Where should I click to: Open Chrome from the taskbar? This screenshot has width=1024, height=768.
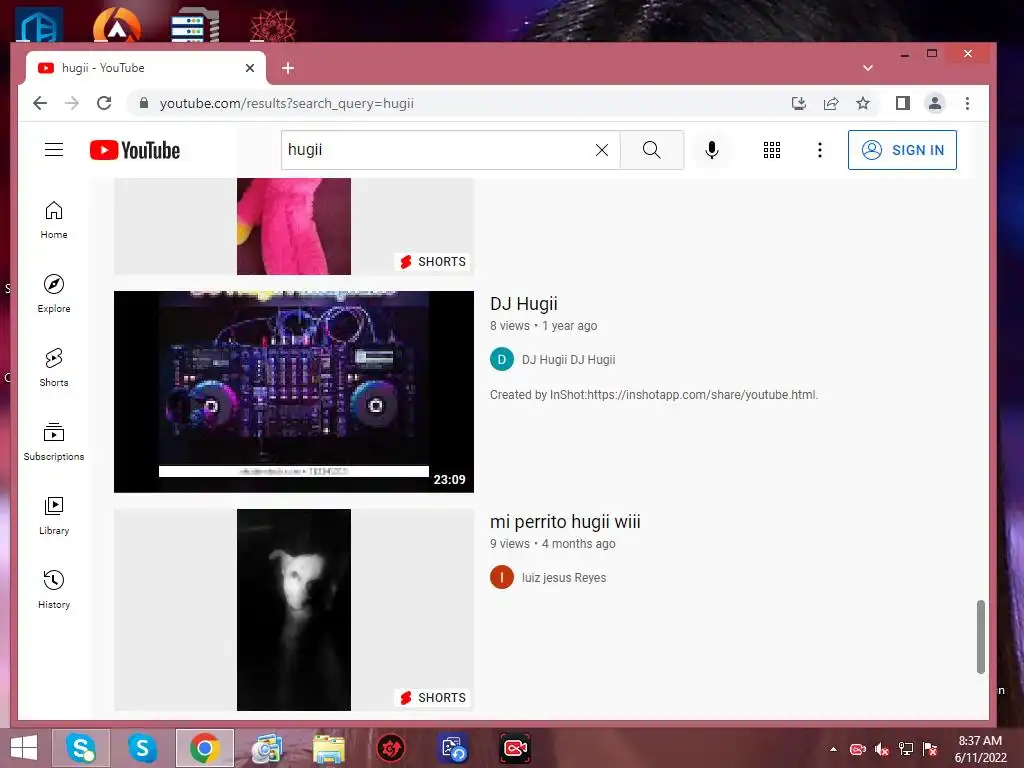pyautogui.click(x=204, y=748)
